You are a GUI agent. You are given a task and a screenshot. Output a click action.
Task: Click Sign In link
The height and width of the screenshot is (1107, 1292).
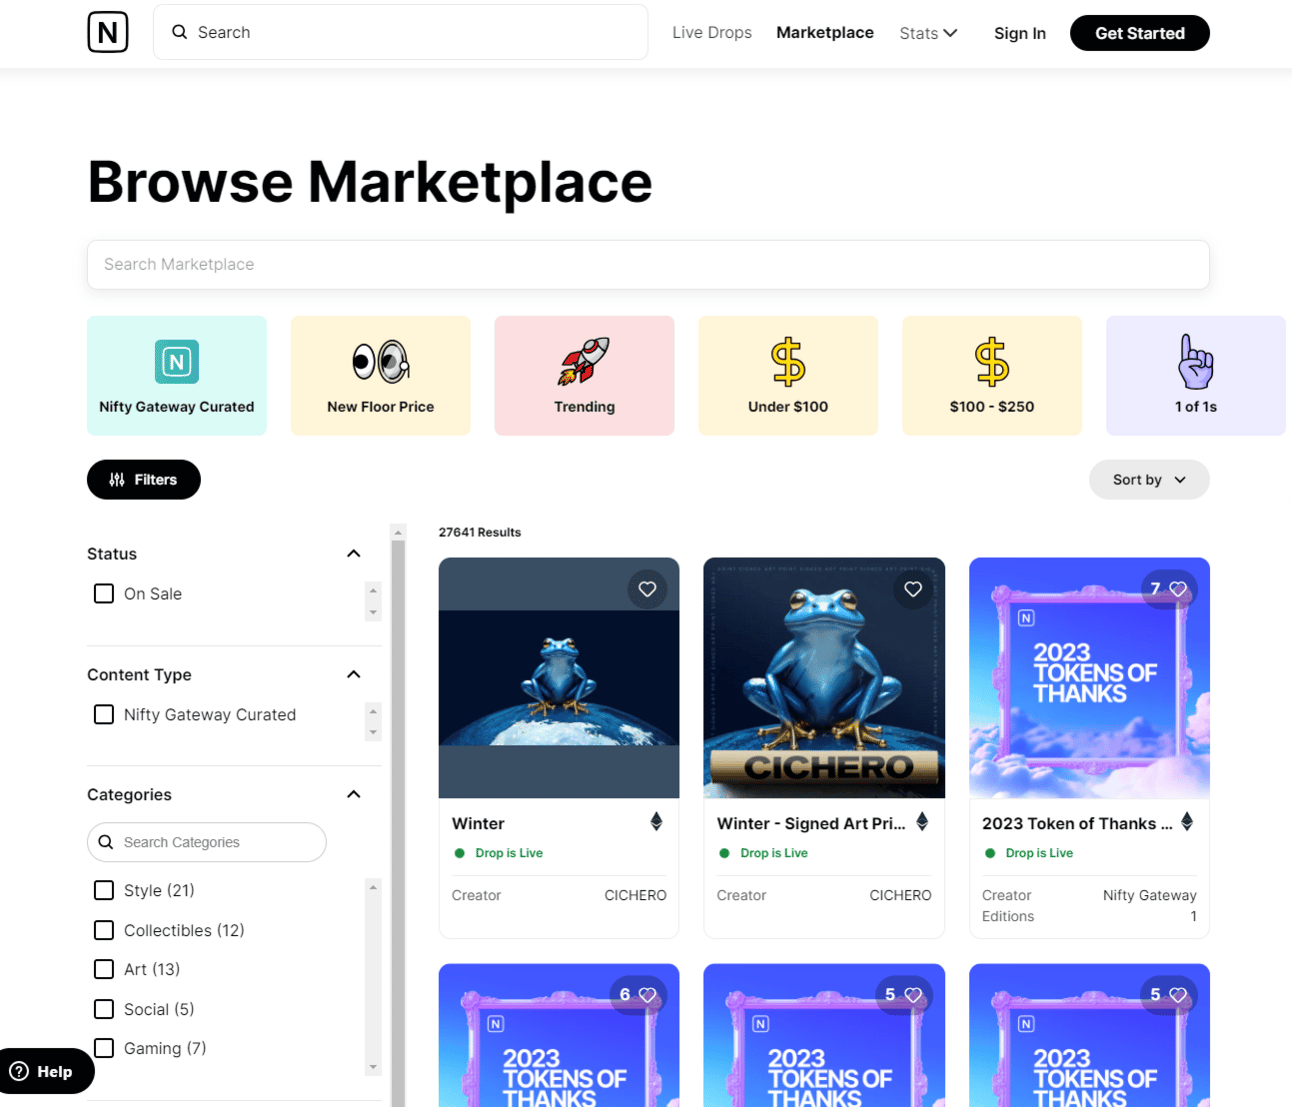click(1020, 33)
